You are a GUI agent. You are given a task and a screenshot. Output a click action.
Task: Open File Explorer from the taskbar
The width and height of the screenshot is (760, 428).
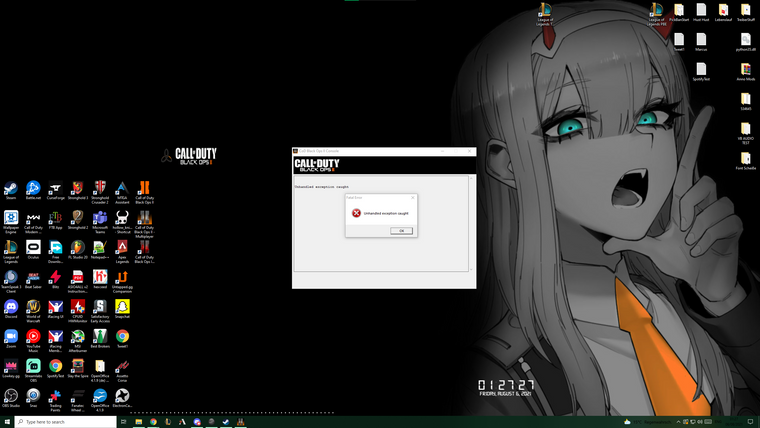pos(139,422)
